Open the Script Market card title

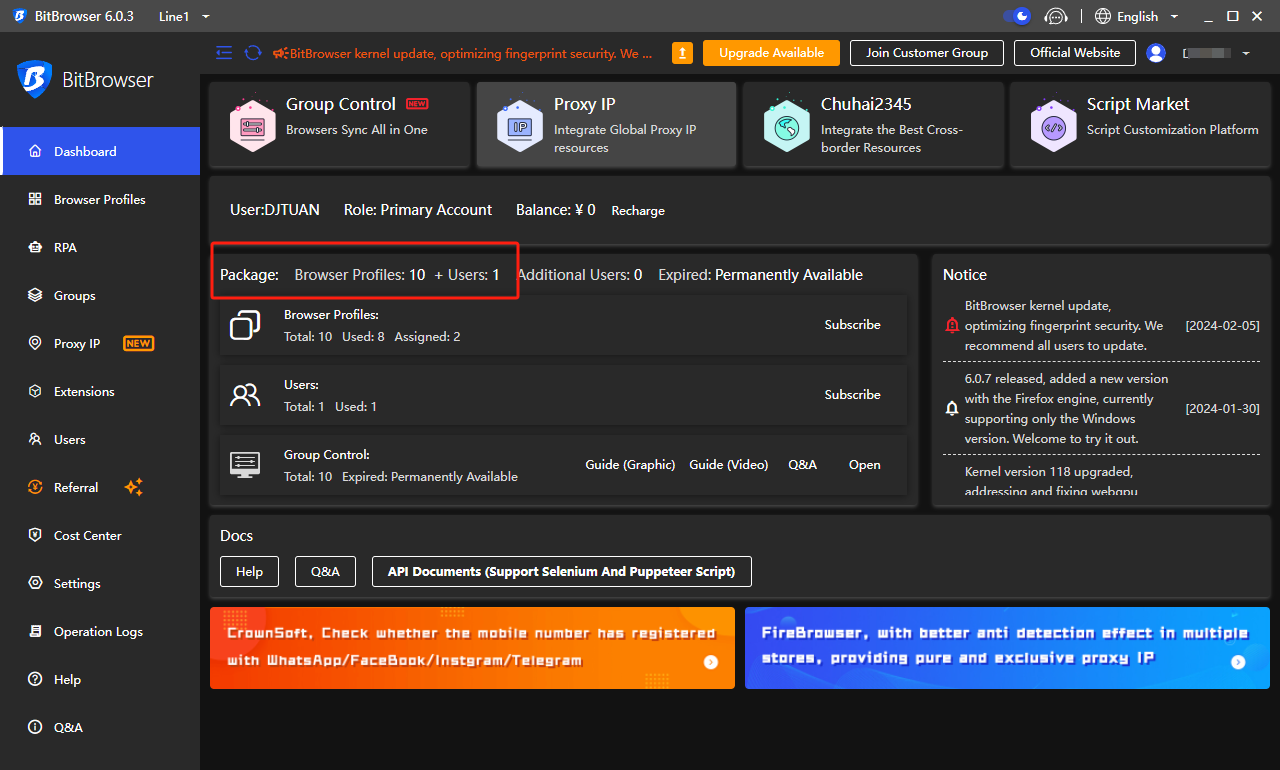coord(1138,104)
